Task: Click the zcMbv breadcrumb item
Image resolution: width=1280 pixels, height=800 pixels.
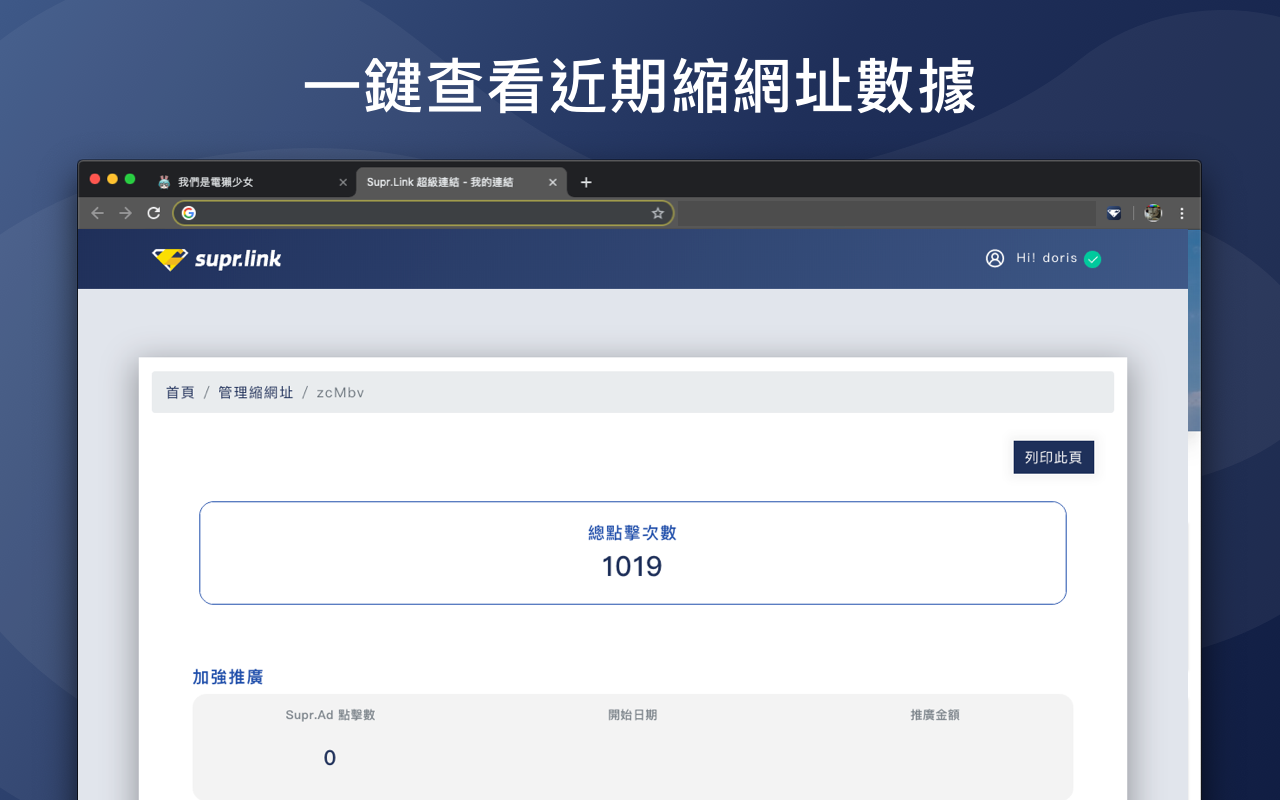Action: click(x=340, y=393)
